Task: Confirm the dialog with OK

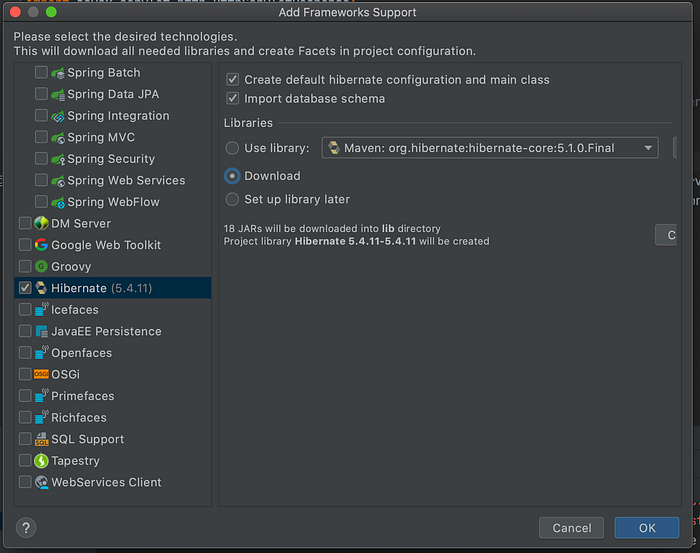Action: pos(646,528)
